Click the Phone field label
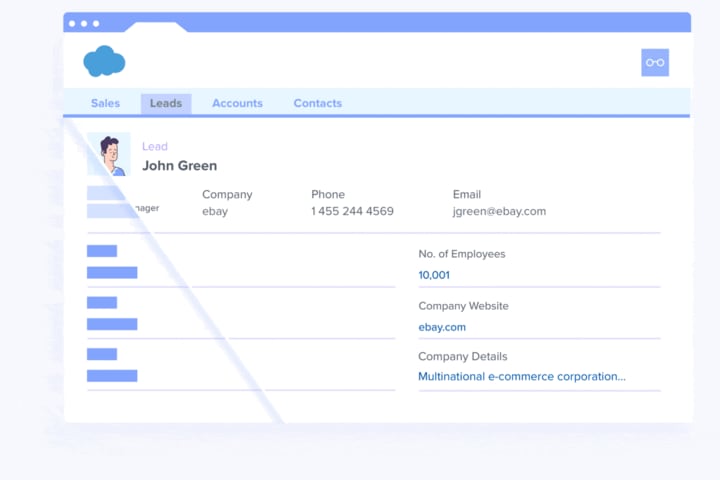This screenshot has height=480, width=720. (x=328, y=194)
